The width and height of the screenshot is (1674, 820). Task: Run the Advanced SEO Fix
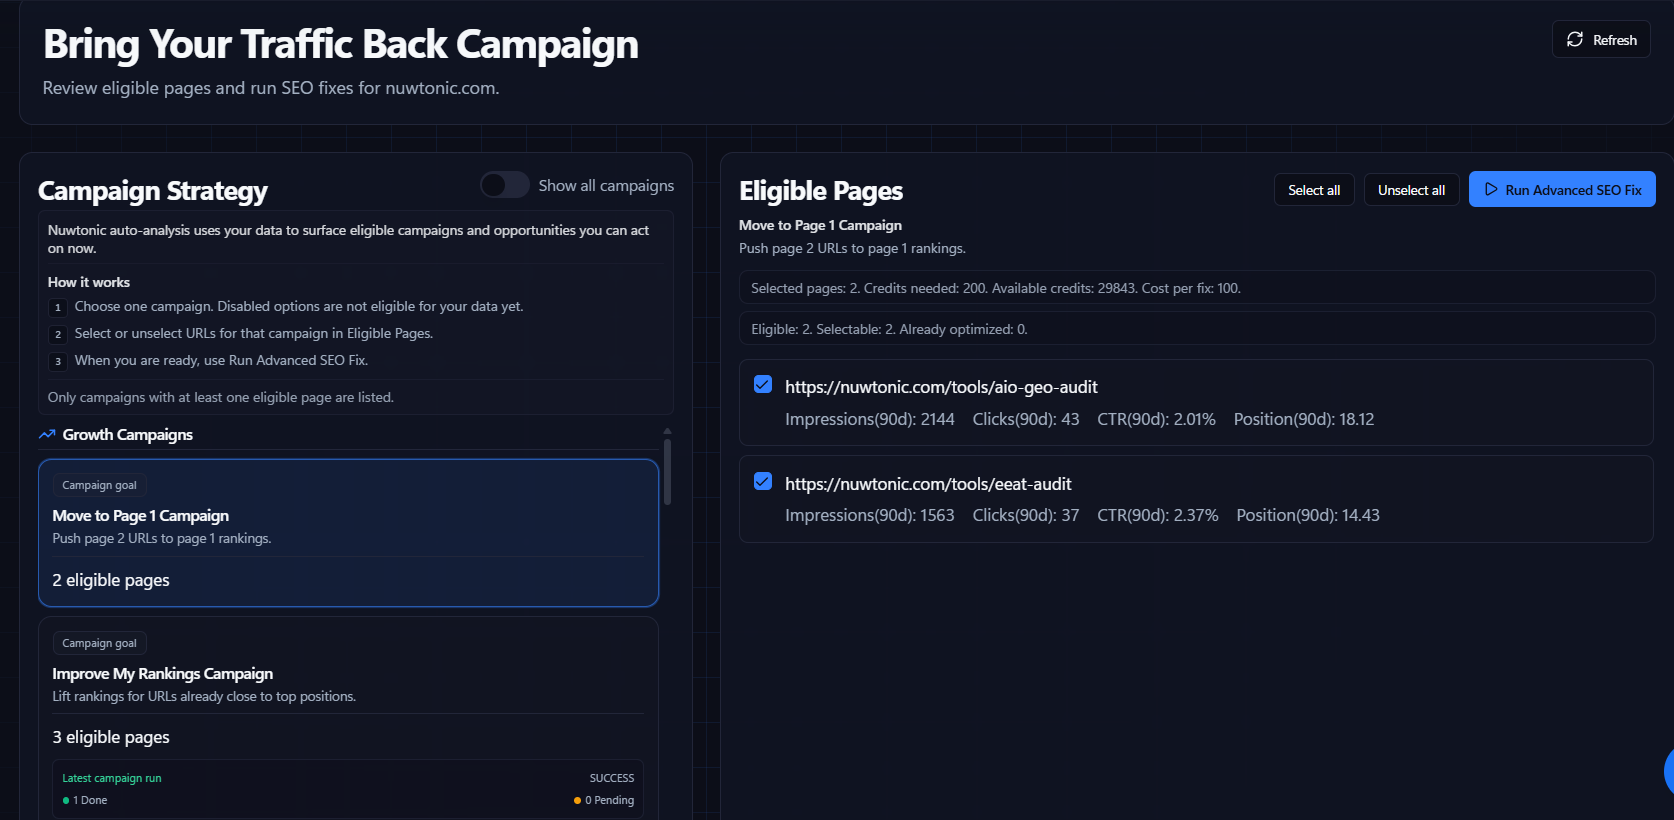pyautogui.click(x=1562, y=189)
